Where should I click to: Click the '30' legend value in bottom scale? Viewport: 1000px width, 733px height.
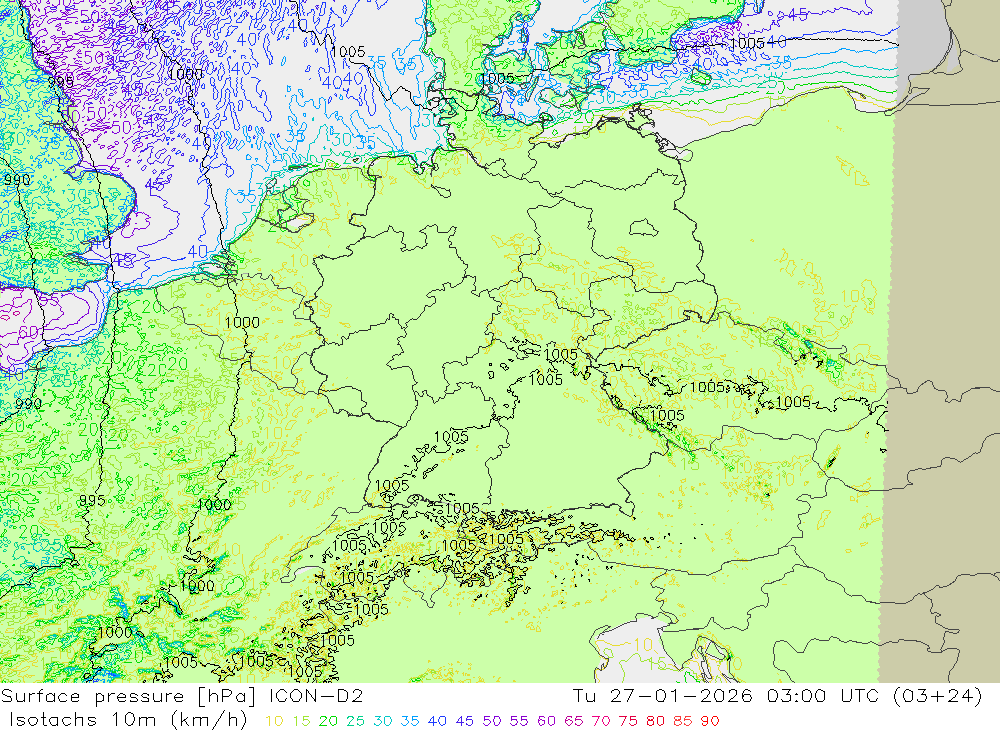(383, 722)
